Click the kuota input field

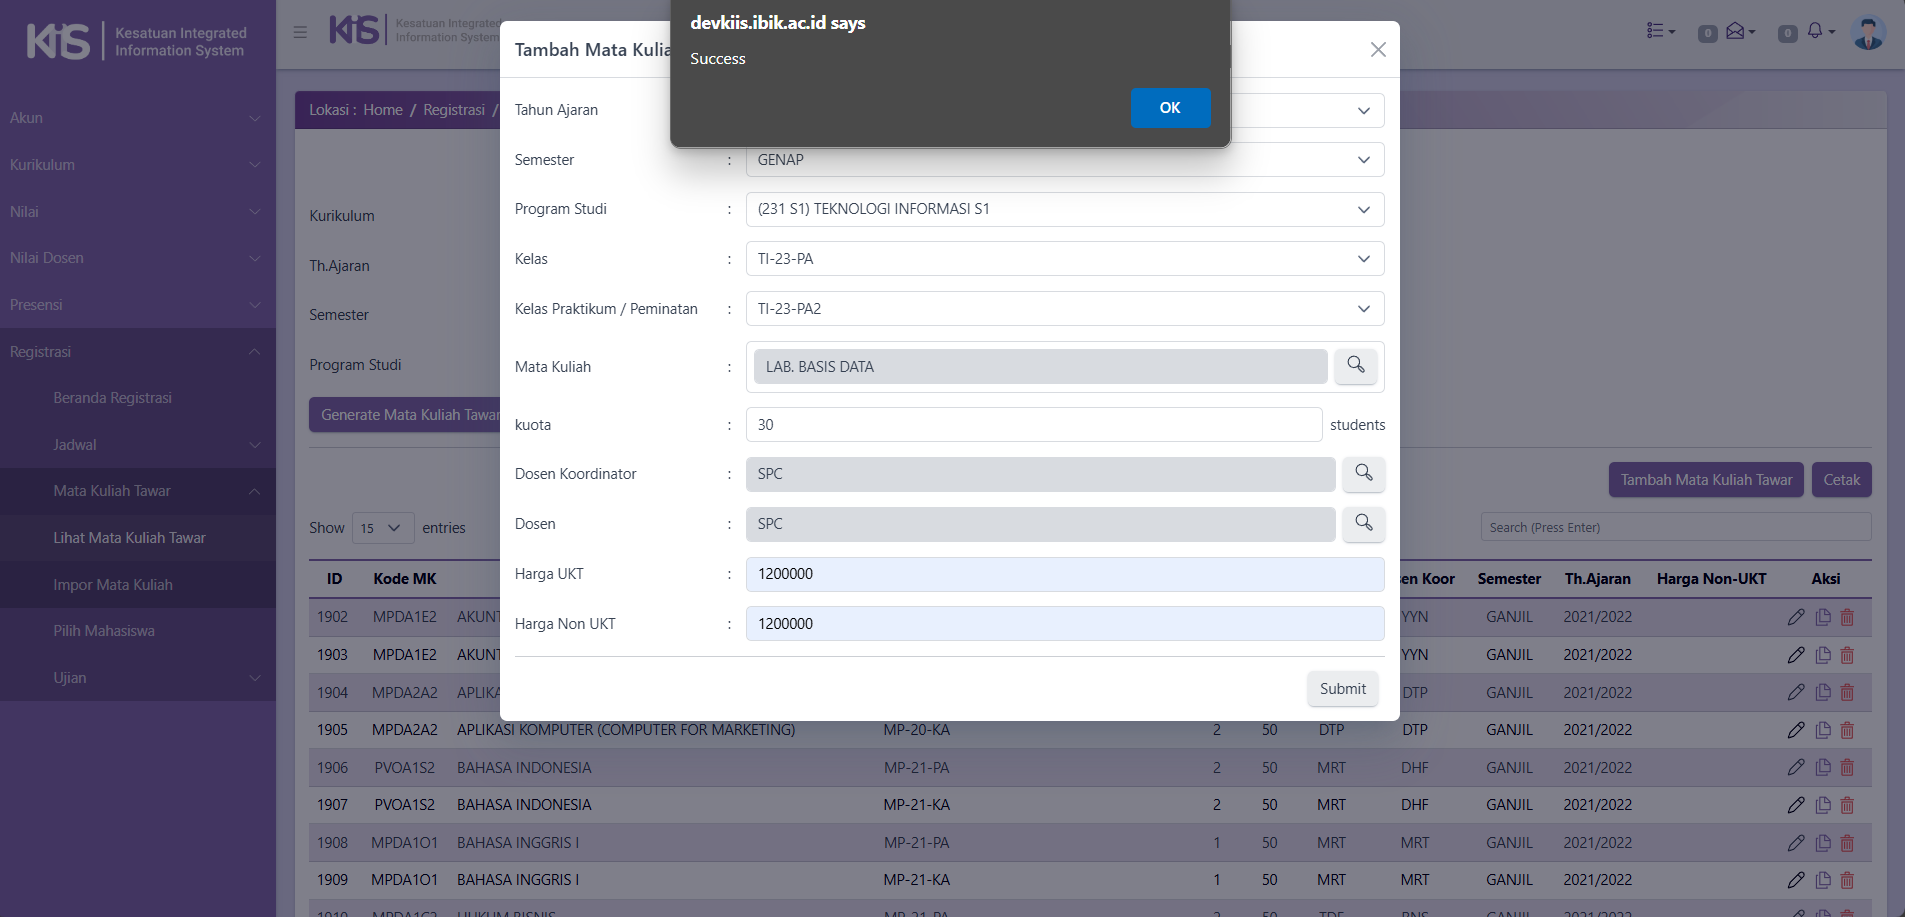tap(1033, 425)
